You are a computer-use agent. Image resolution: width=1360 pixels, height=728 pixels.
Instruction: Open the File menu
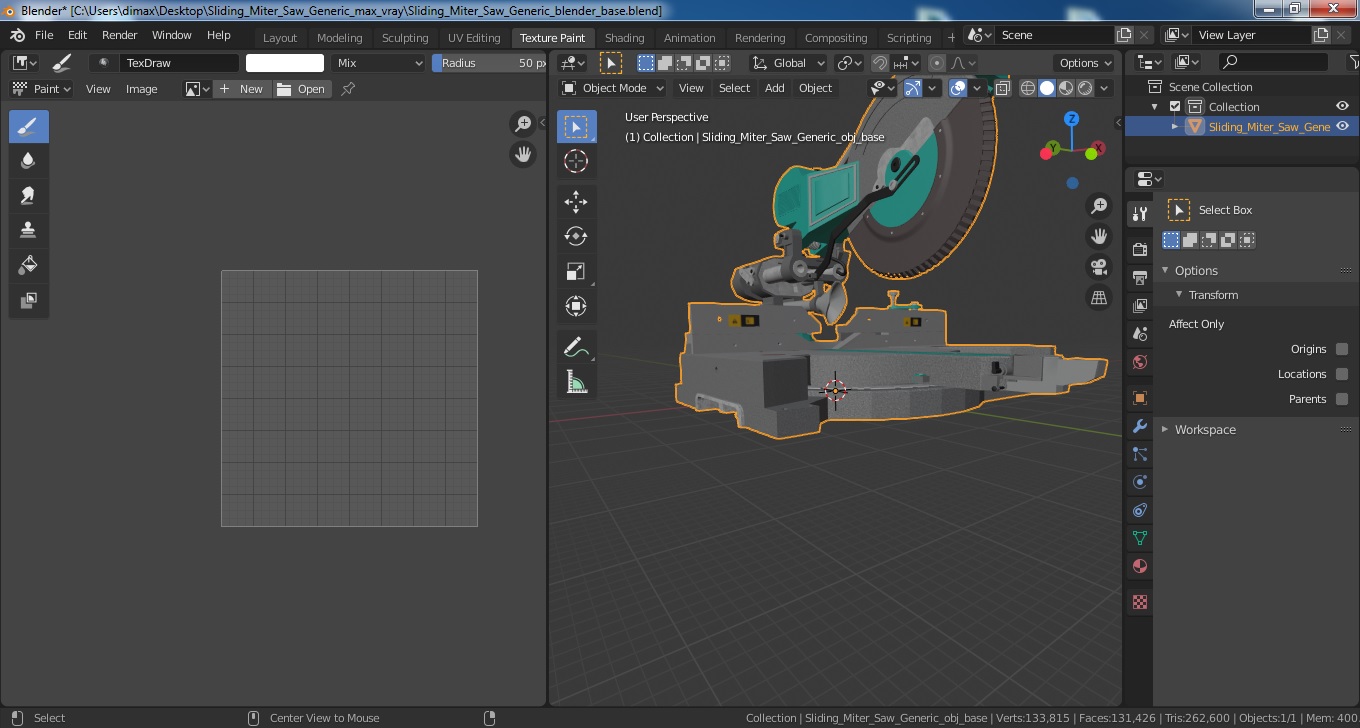[x=44, y=35]
